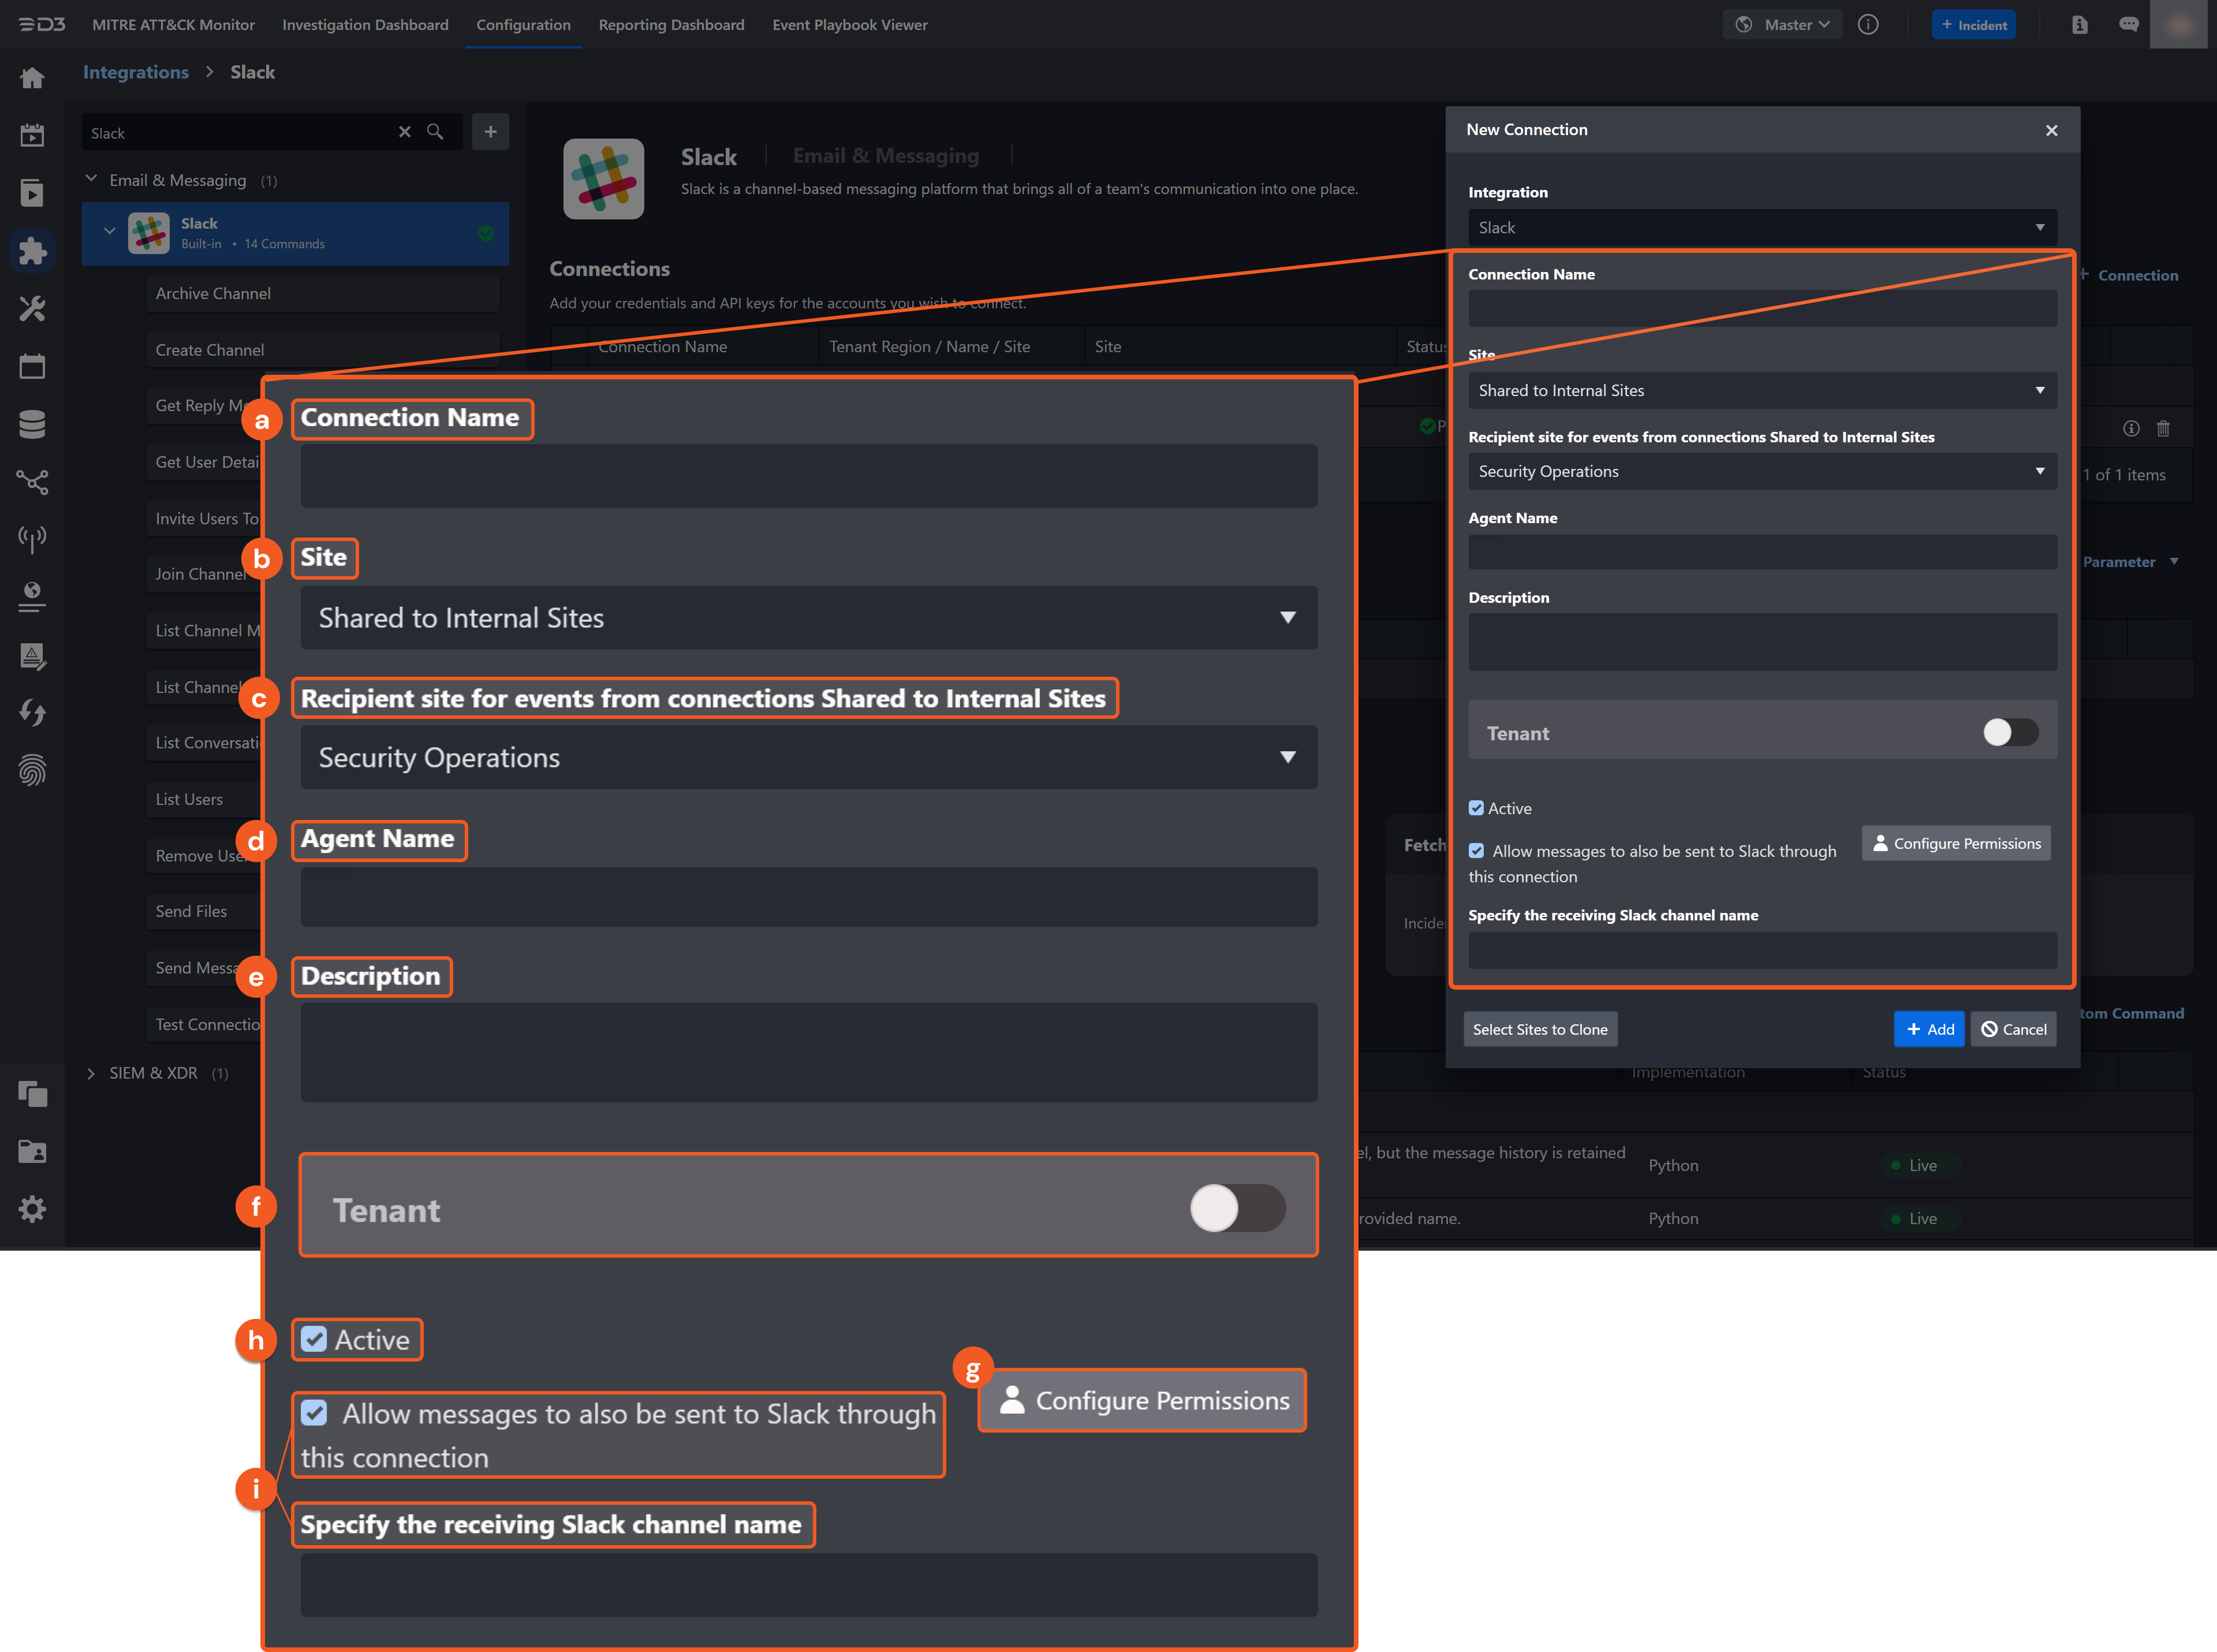The width and height of the screenshot is (2217, 1652).
Task: Open the Reporting Dashboard tab
Action: click(671, 25)
